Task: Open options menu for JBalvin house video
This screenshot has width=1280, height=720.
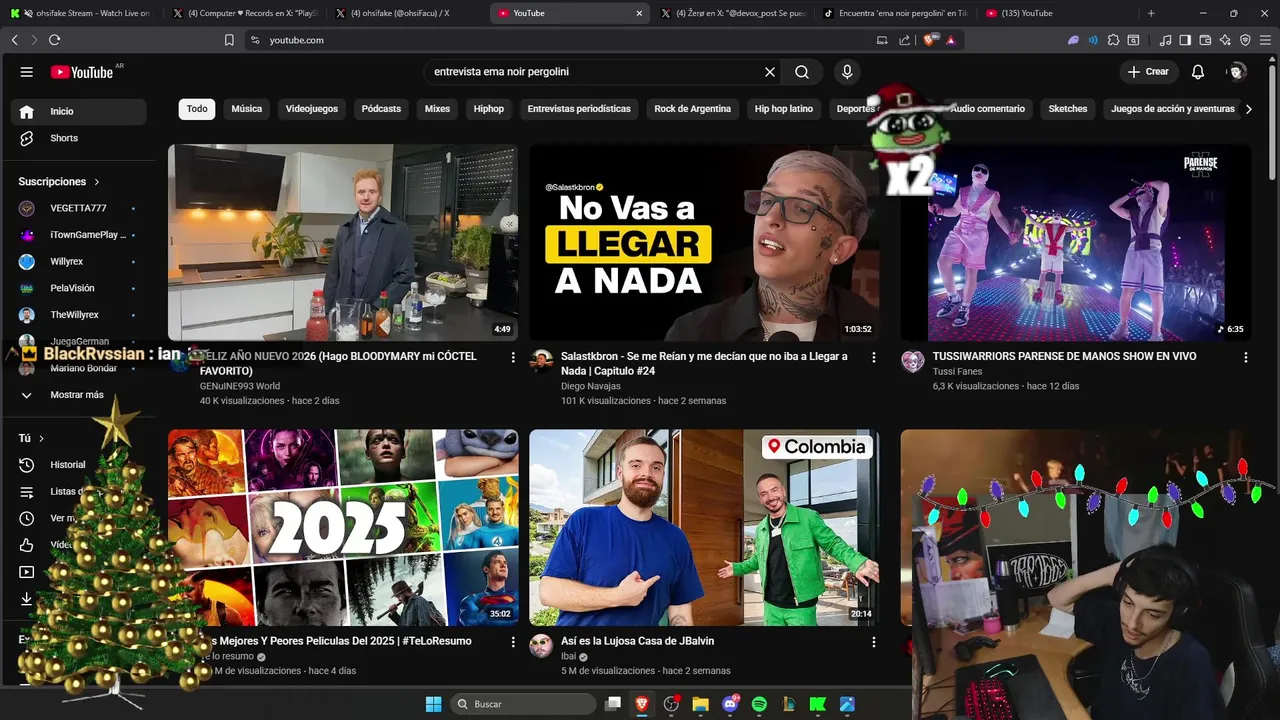Action: click(x=874, y=642)
